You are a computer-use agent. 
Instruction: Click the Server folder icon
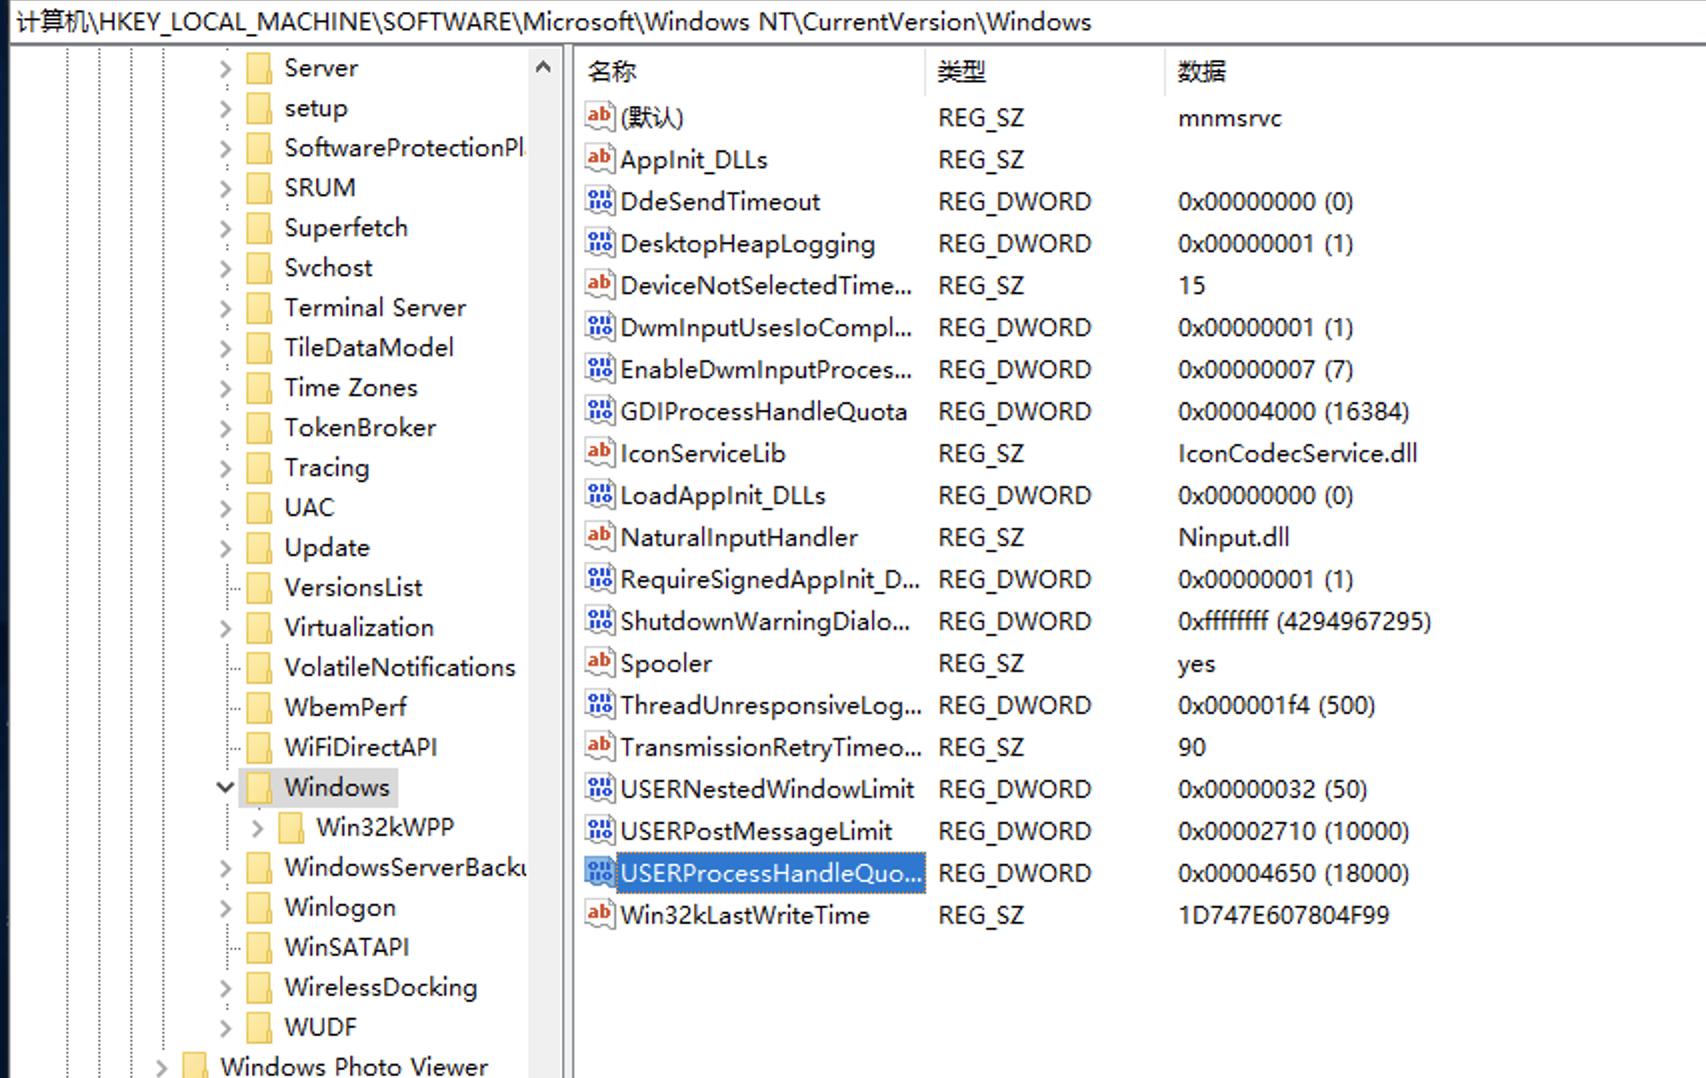[x=259, y=68]
